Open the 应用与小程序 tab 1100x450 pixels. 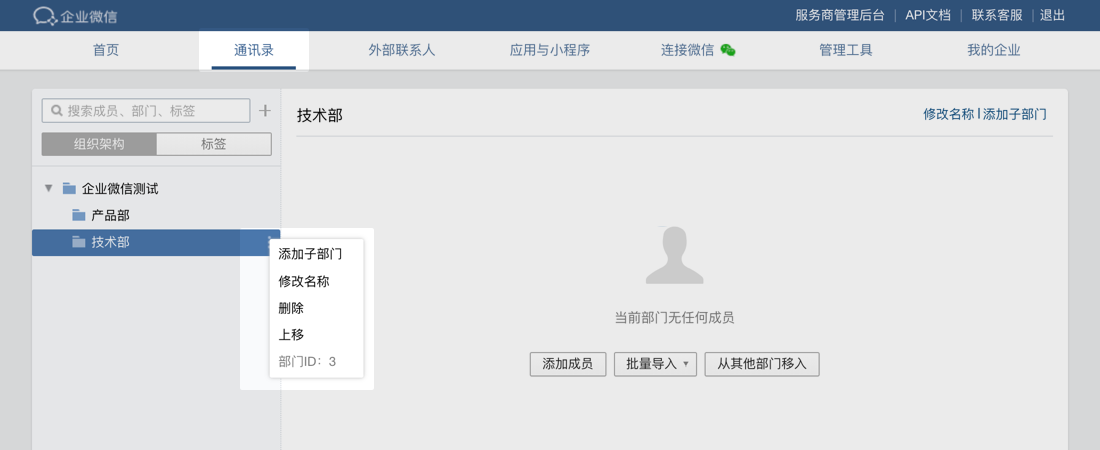pyautogui.click(x=549, y=51)
